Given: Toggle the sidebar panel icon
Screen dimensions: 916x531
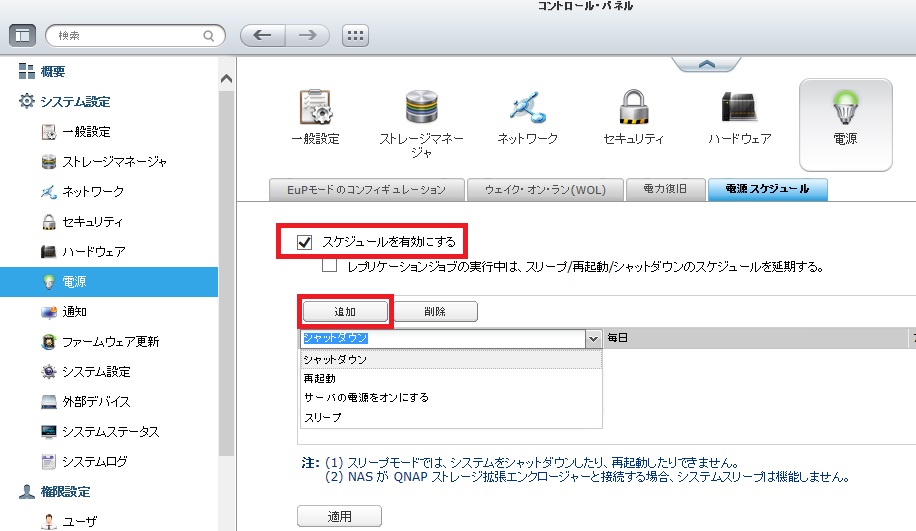Looking at the screenshot, I should (22, 36).
